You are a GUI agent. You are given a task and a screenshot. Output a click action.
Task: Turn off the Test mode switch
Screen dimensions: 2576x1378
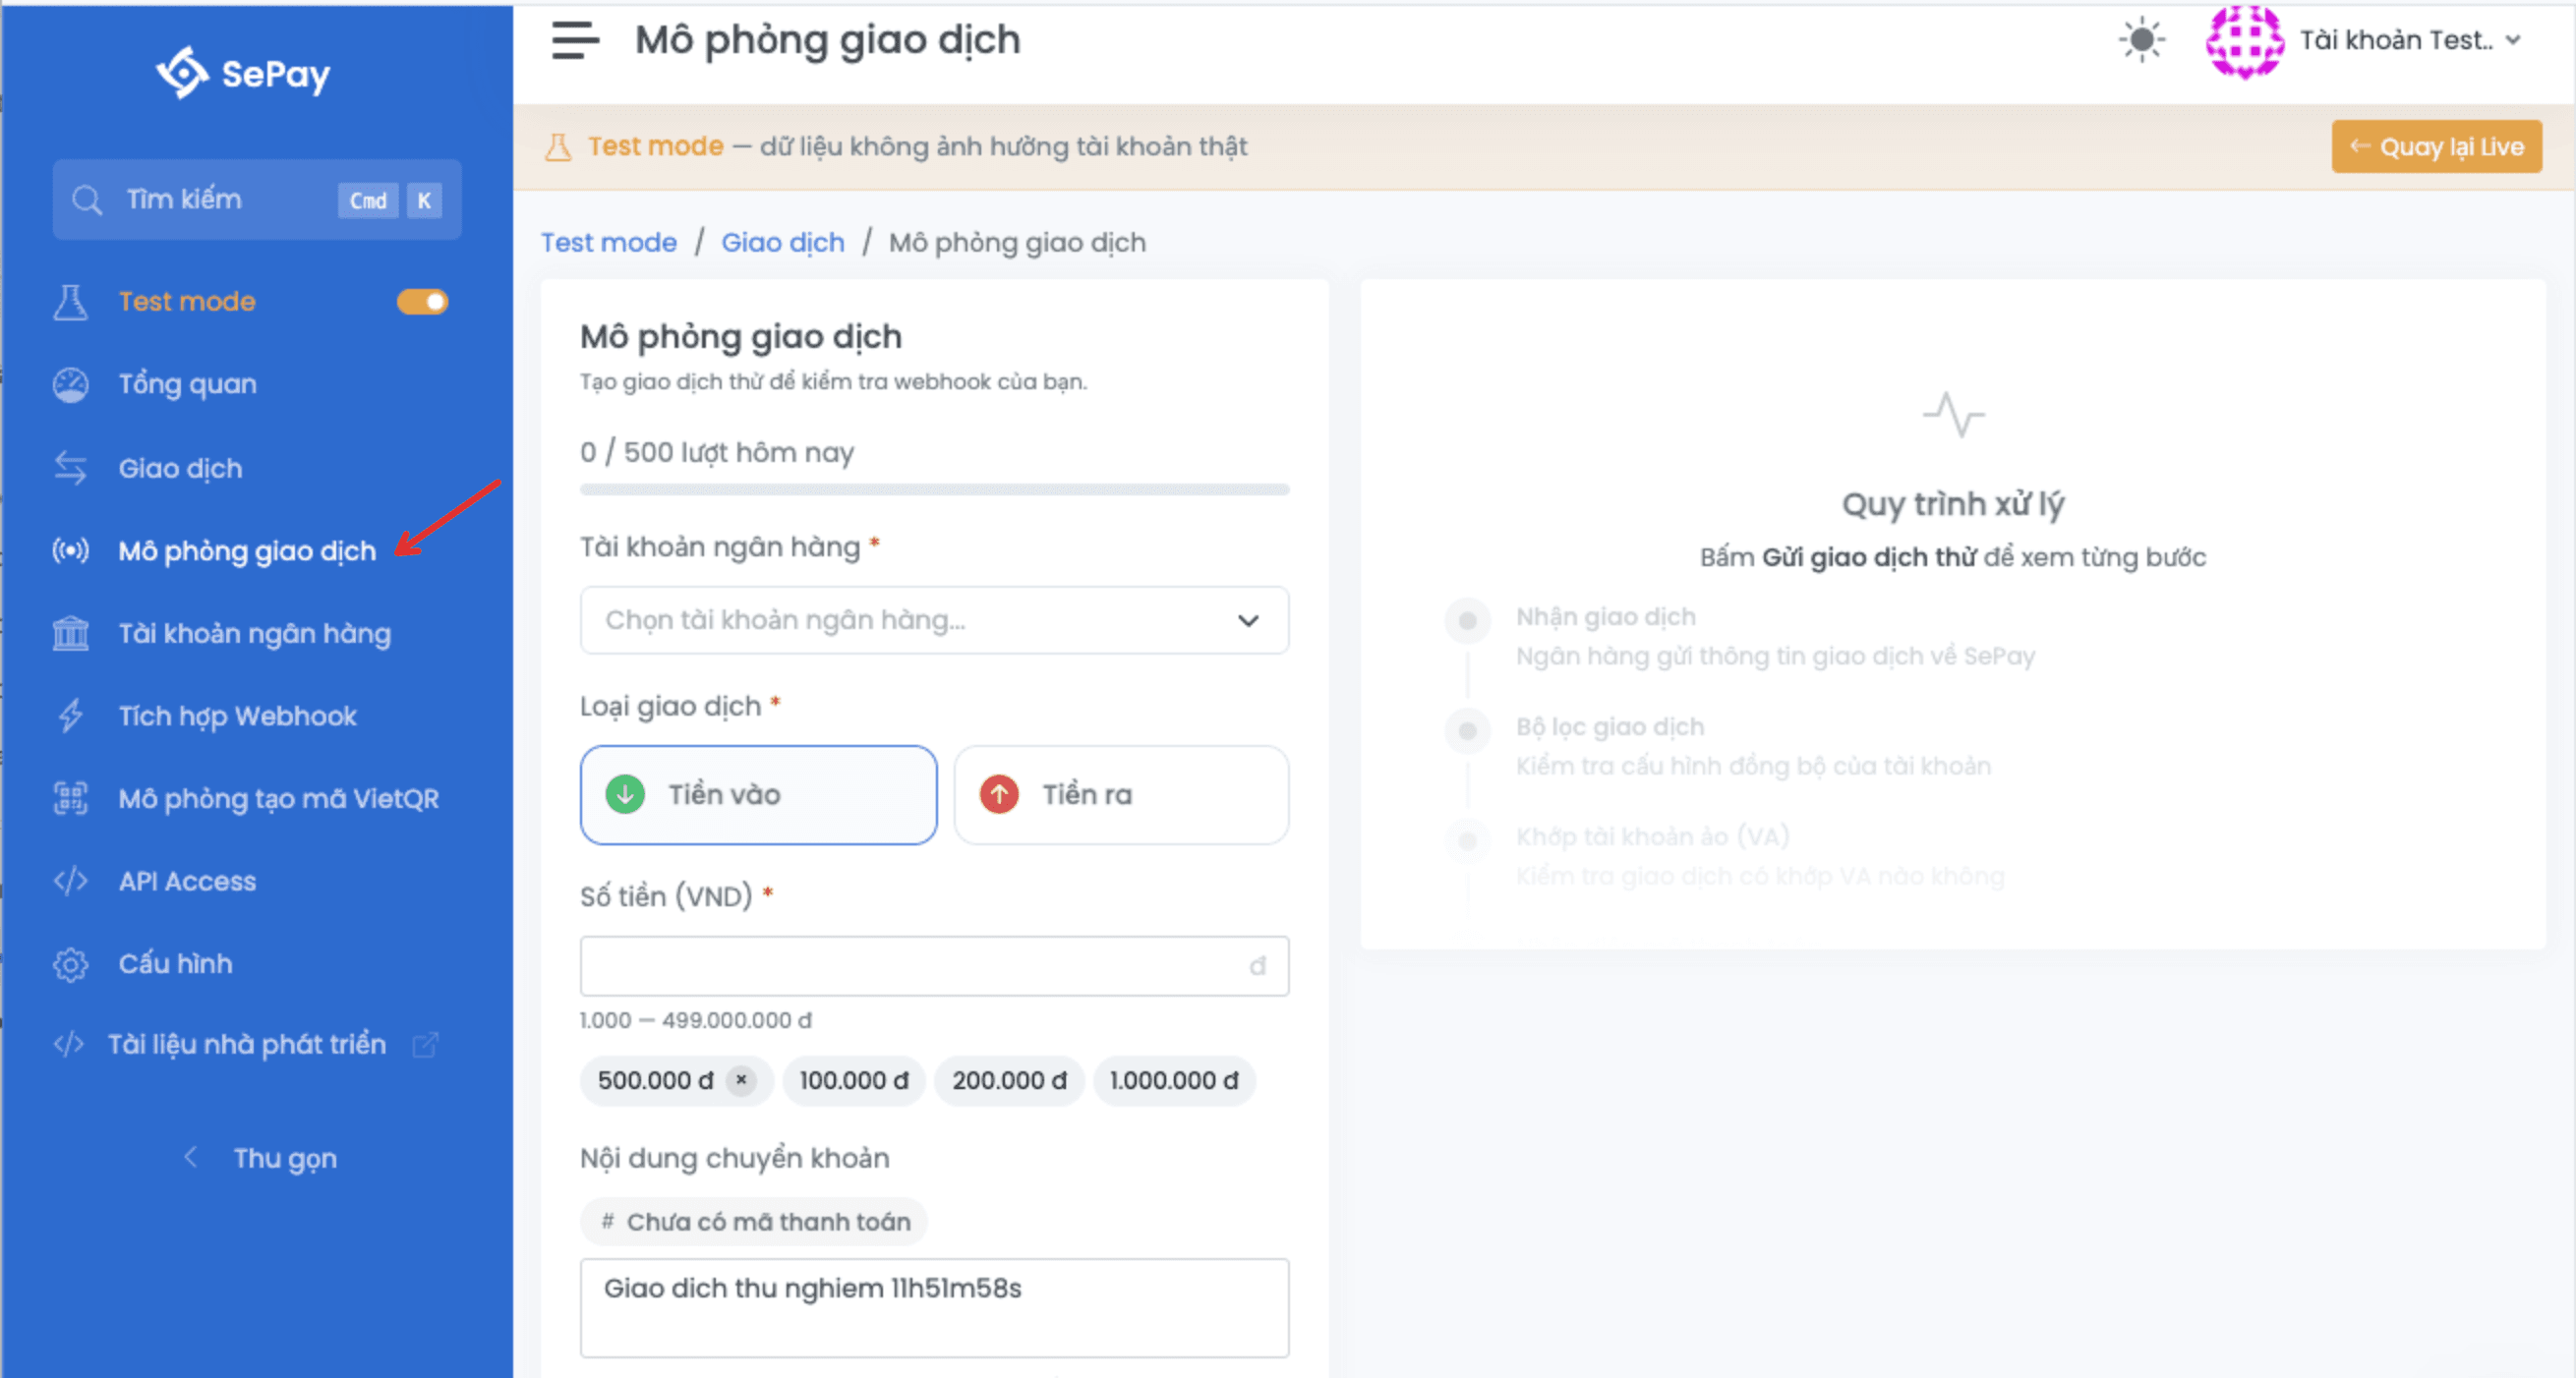tap(422, 302)
